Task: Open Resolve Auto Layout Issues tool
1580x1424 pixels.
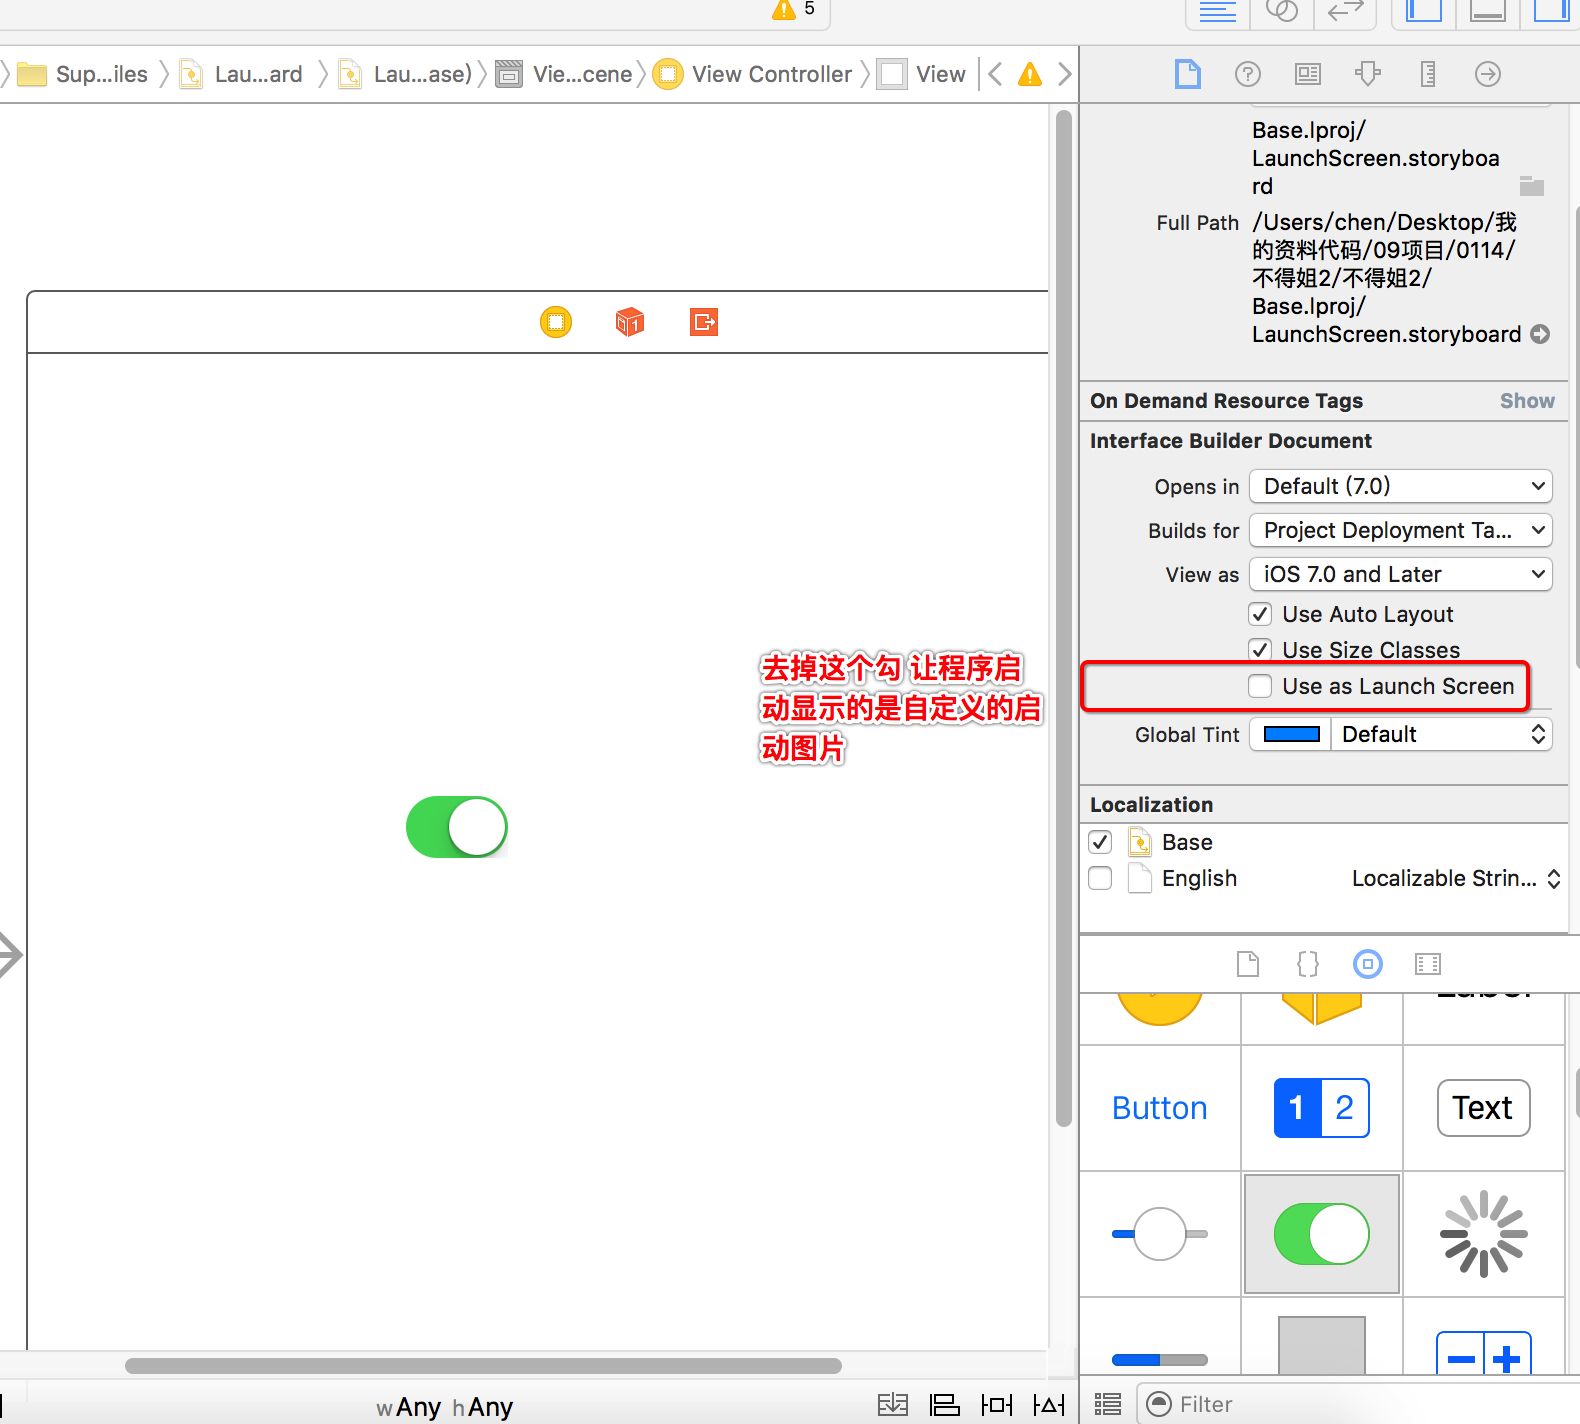Action: [x=1049, y=1404]
